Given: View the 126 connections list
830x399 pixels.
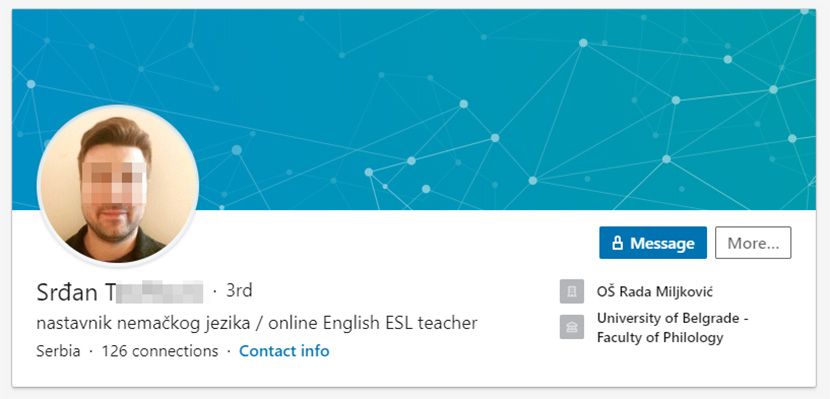Looking at the screenshot, I should click(x=160, y=351).
